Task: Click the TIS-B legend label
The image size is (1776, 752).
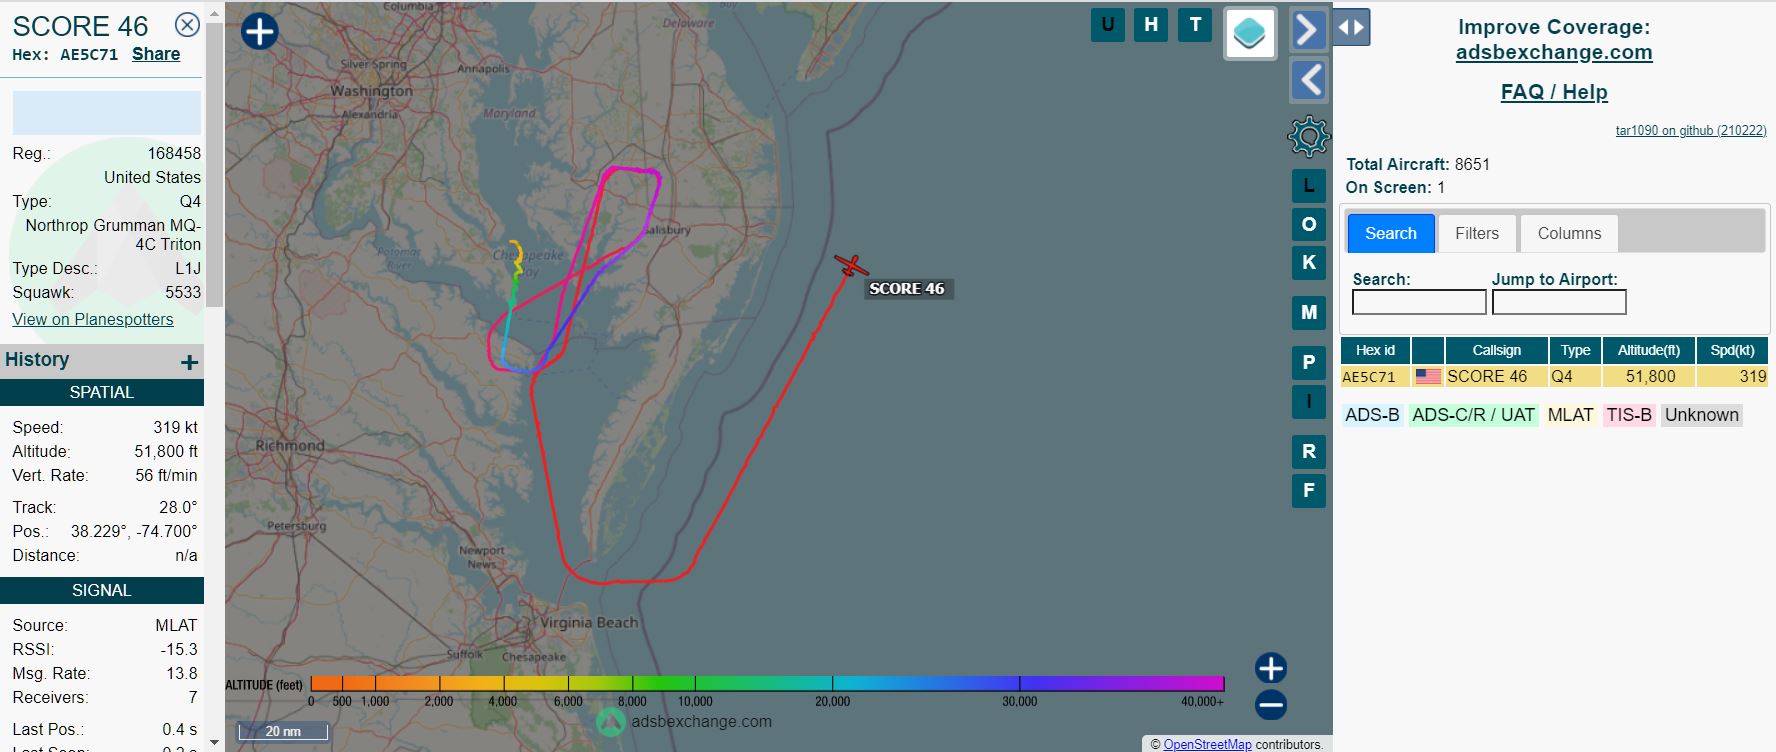Action: (x=1629, y=415)
